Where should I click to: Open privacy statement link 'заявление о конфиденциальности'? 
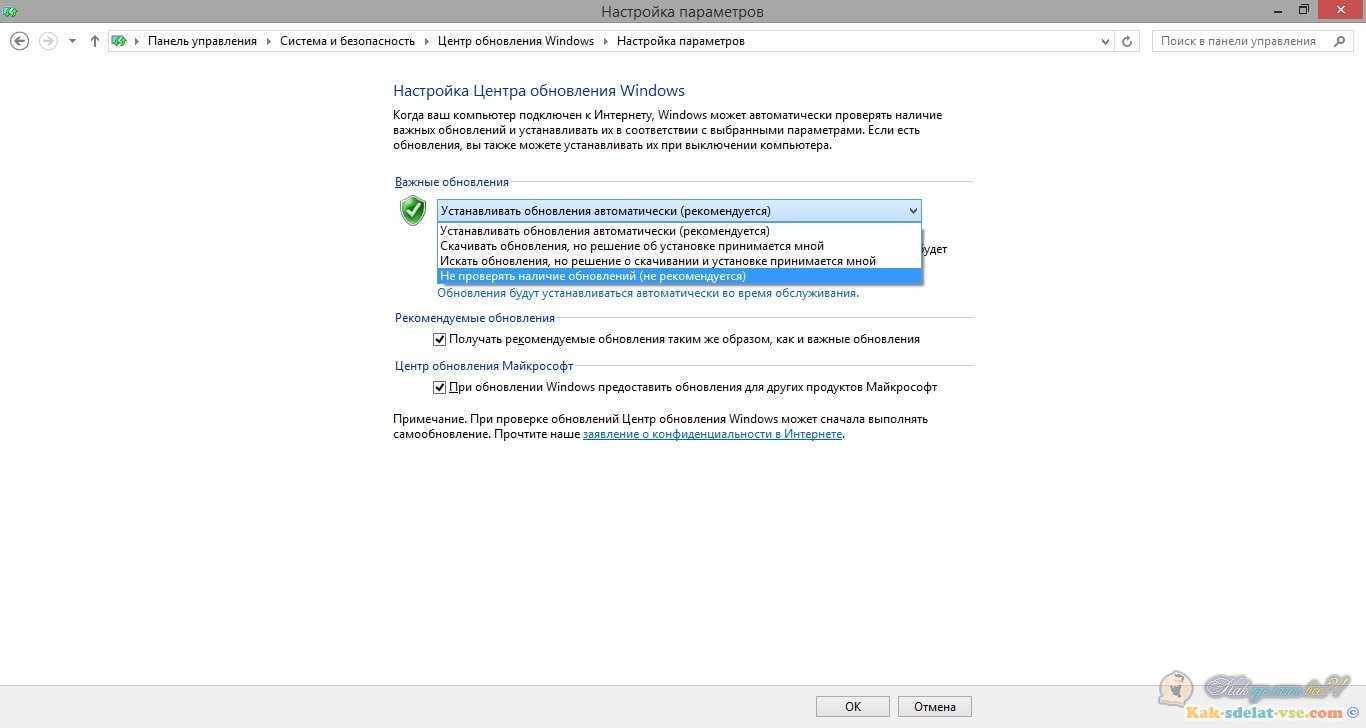712,435
